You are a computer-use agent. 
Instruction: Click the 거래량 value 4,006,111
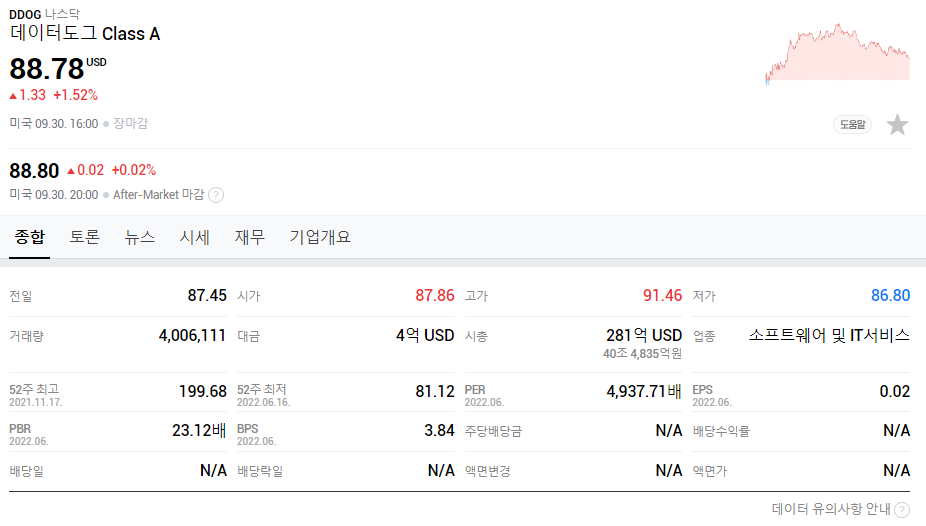(x=193, y=335)
